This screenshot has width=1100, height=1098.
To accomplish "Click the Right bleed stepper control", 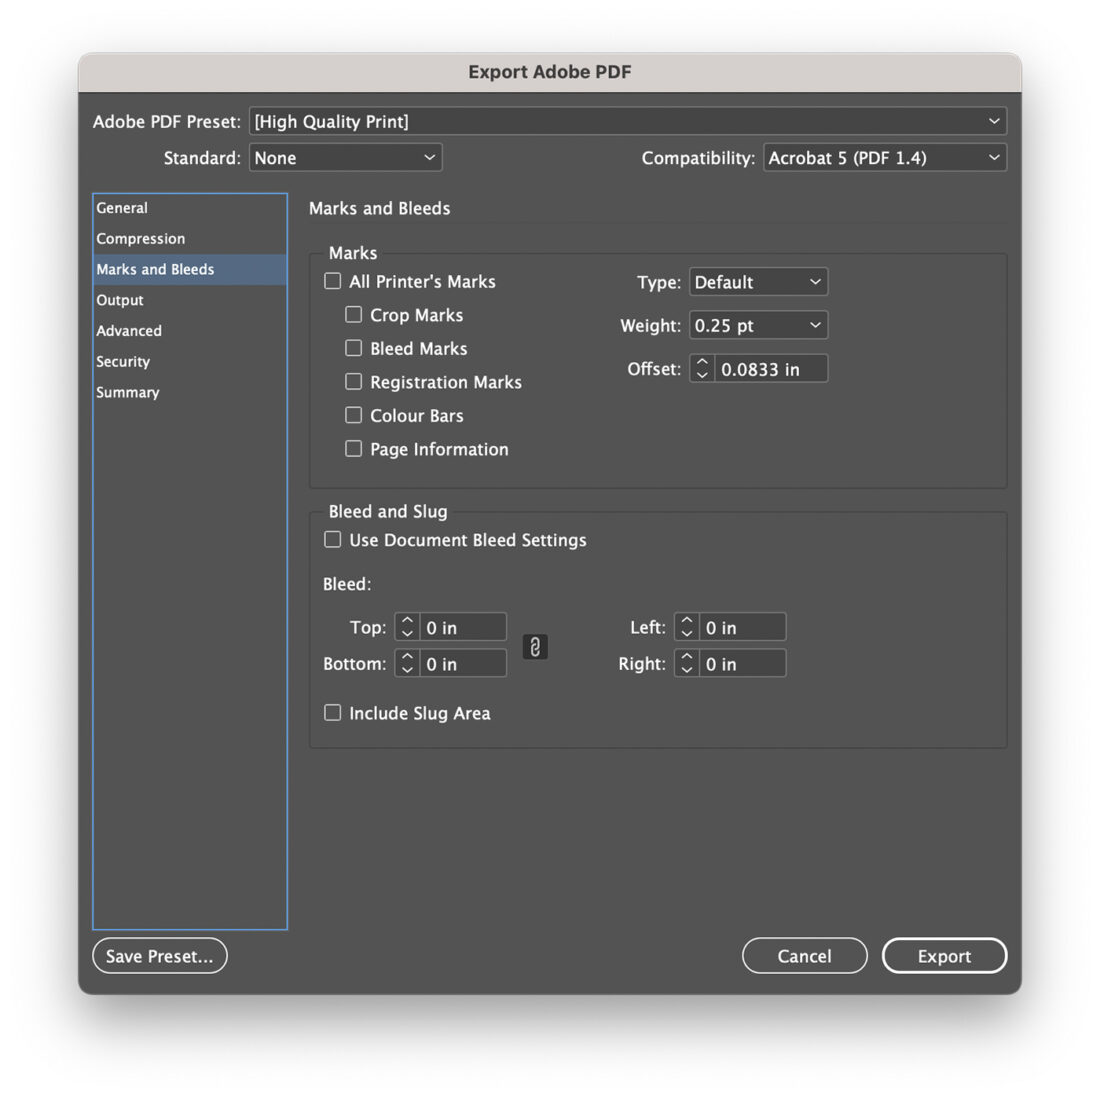I will coord(686,663).
